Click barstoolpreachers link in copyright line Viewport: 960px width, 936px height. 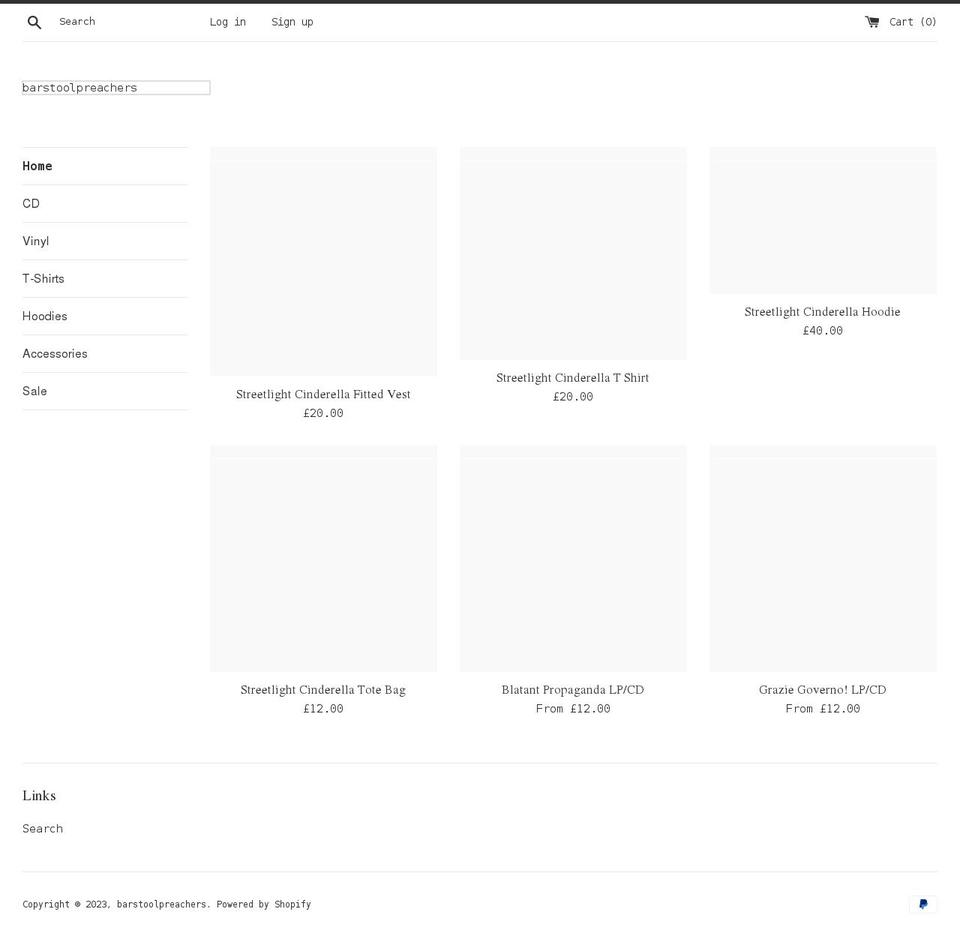point(162,904)
